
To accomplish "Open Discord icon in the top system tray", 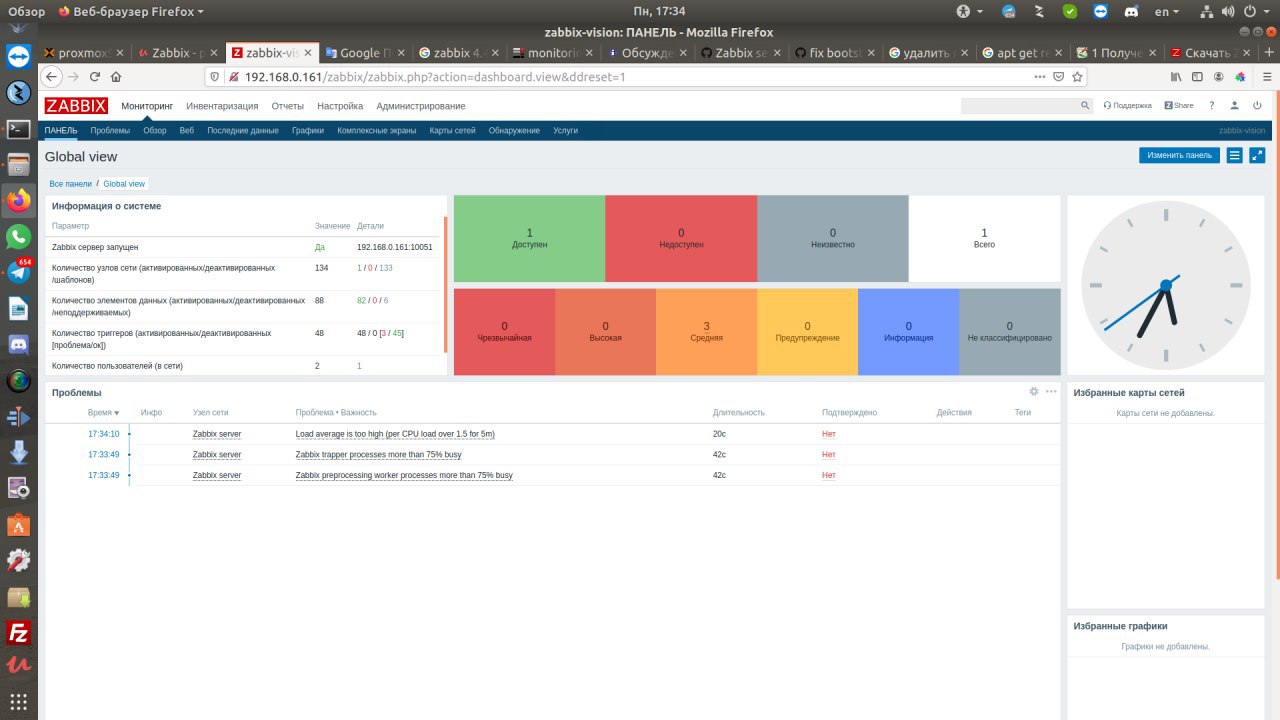I will pyautogui.click(x=1131, y=12).
